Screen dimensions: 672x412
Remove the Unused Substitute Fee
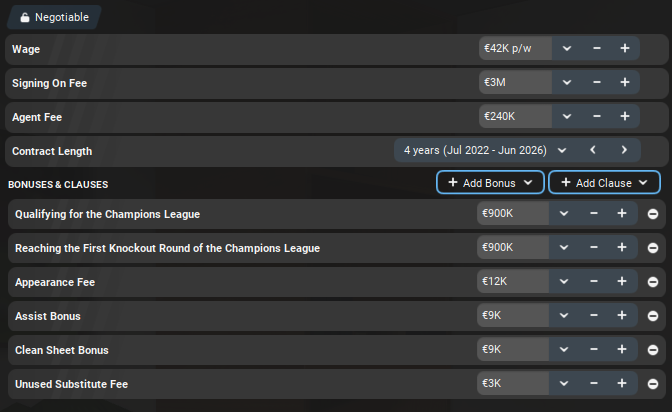[x=653, y=384]
